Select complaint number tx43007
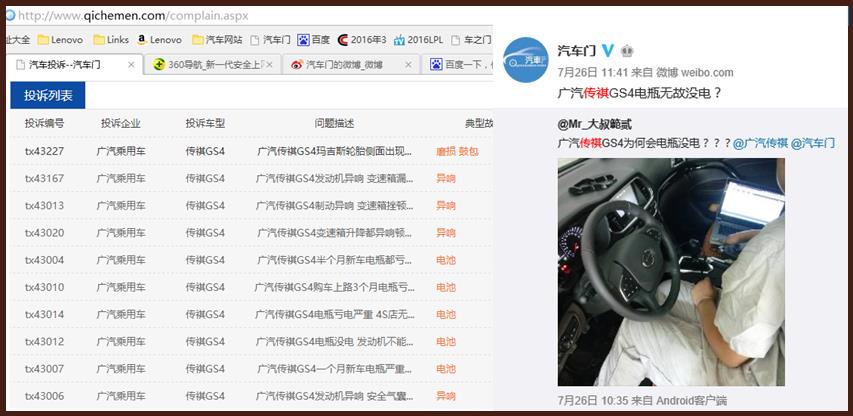 (44, 369)
